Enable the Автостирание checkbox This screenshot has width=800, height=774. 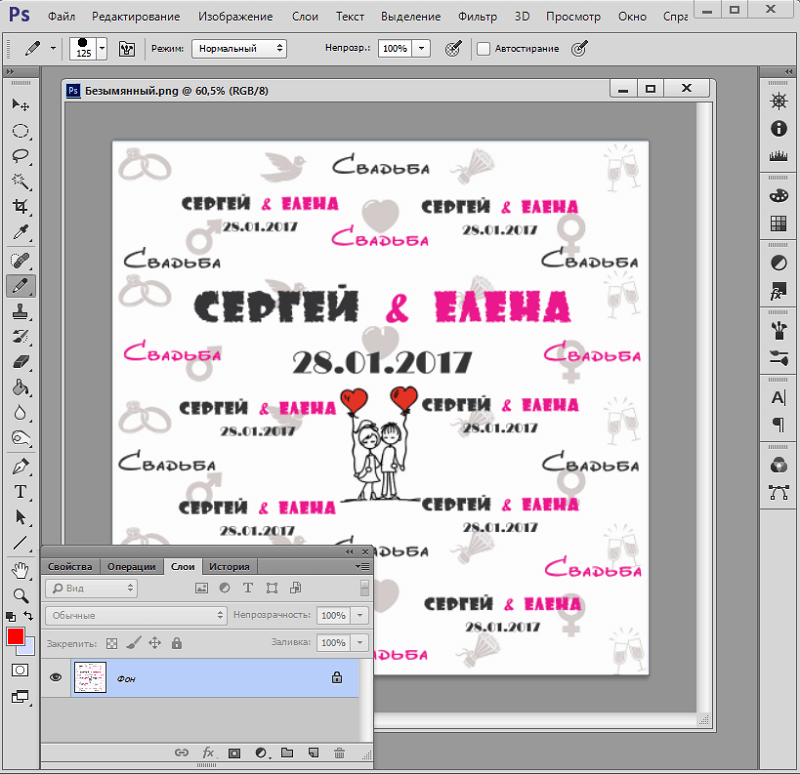click(484, 48)
